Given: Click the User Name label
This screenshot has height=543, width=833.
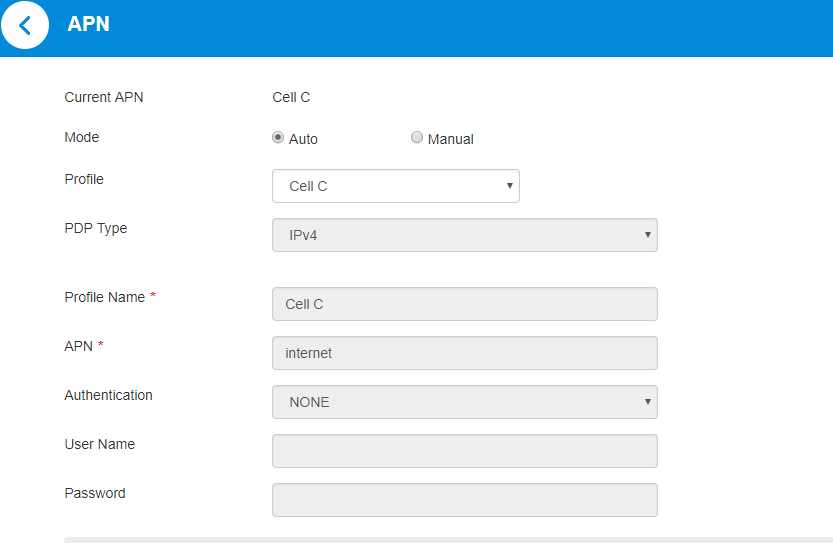Looking at the screenshot, I should (100, 444).
